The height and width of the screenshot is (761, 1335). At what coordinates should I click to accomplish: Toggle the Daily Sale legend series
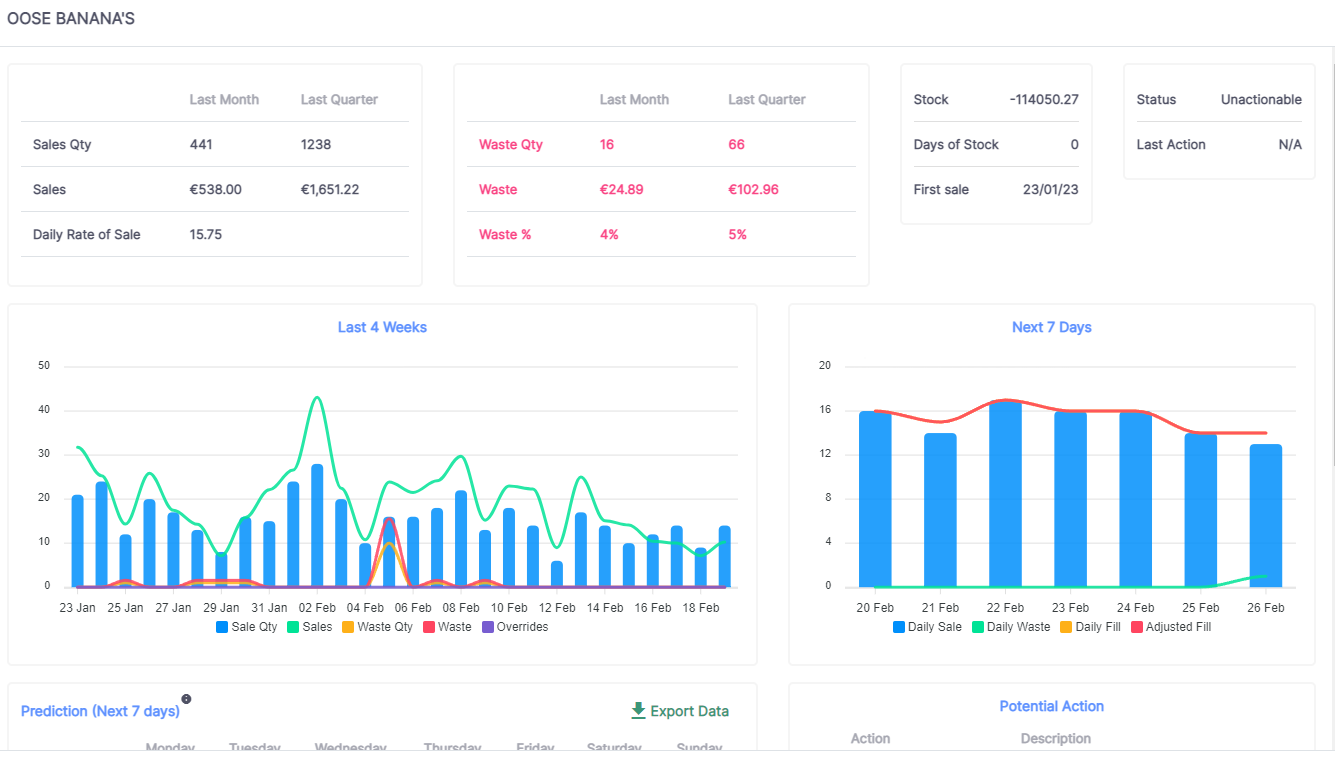(x=926, y=627)
